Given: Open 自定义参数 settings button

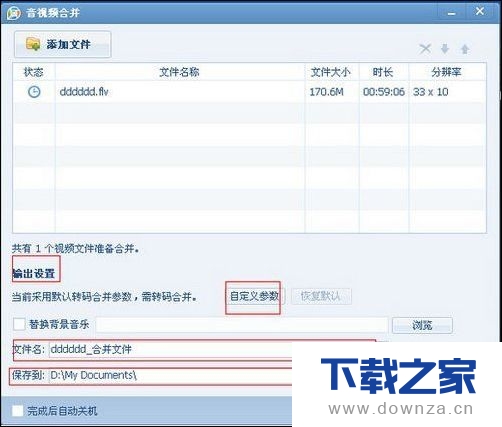Looking at the screenshot, I should pyautogui.click(x=254, y=296).
